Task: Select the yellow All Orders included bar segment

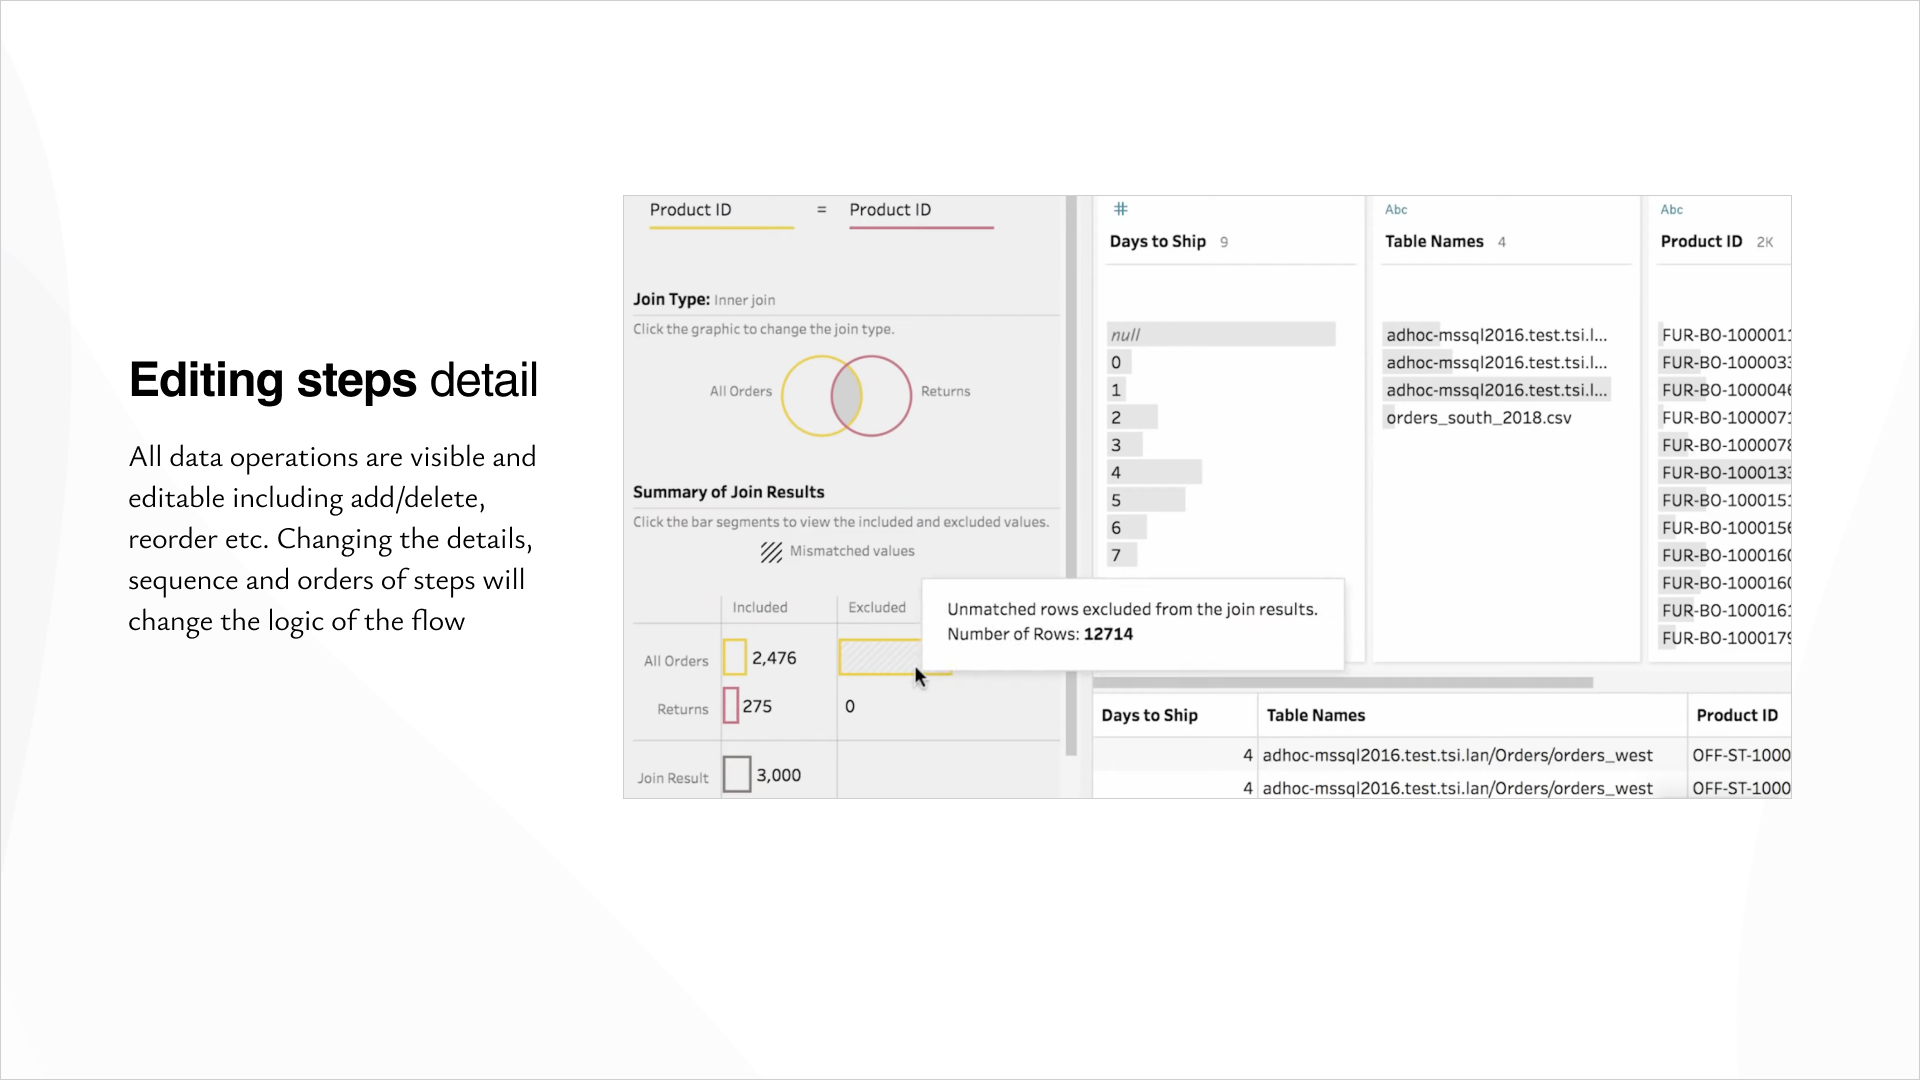Action: 735,657
